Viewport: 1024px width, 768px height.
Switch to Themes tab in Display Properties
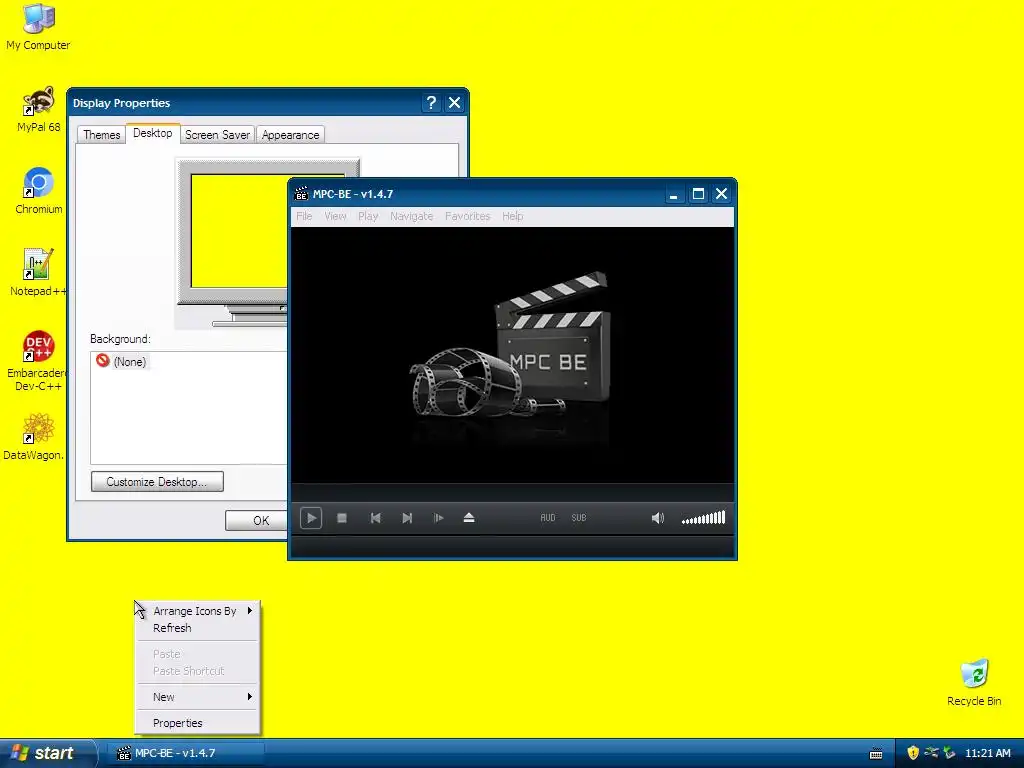click(102, 135)
